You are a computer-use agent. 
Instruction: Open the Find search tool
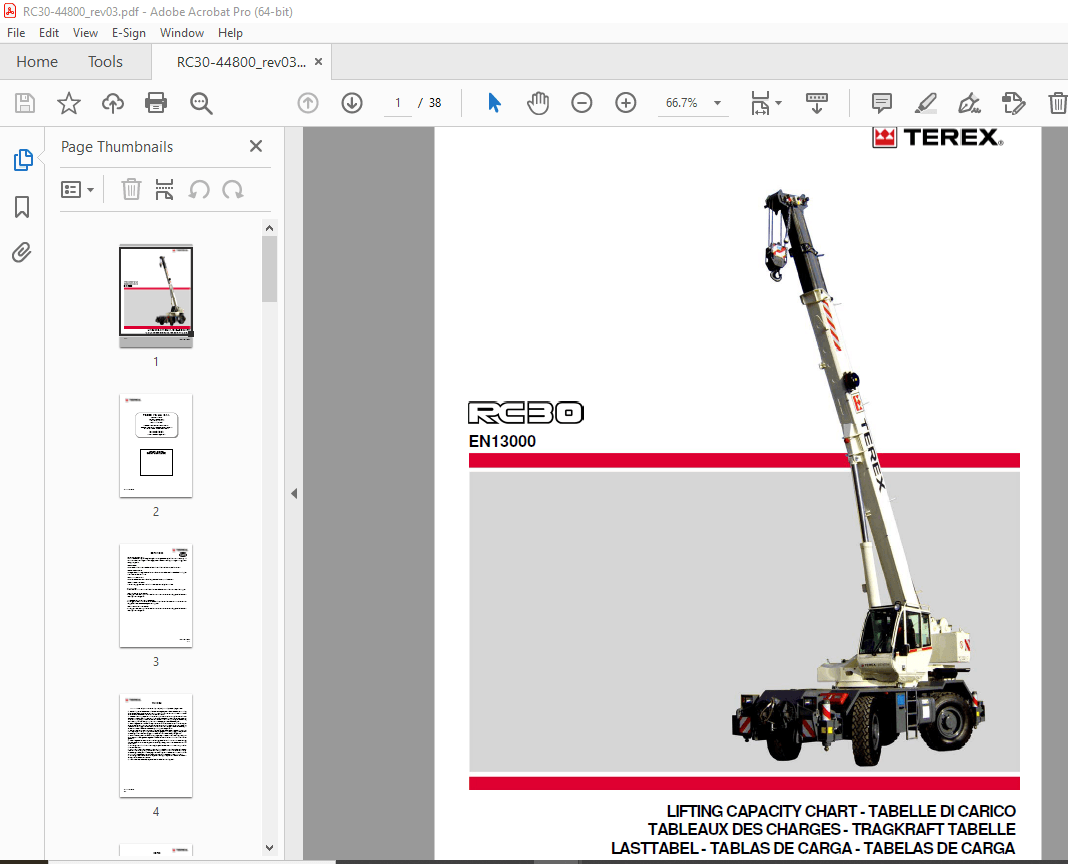[201, 103]
